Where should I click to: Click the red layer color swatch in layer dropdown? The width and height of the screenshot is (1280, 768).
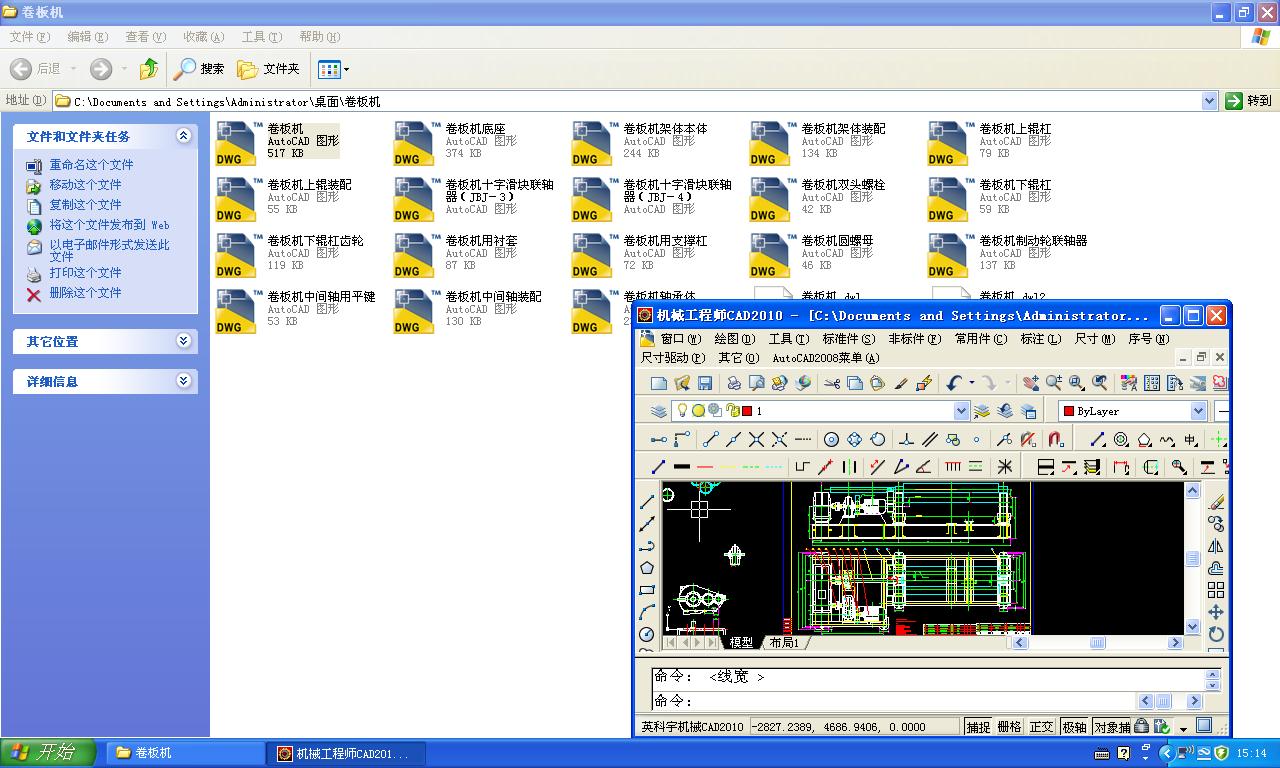746,411
